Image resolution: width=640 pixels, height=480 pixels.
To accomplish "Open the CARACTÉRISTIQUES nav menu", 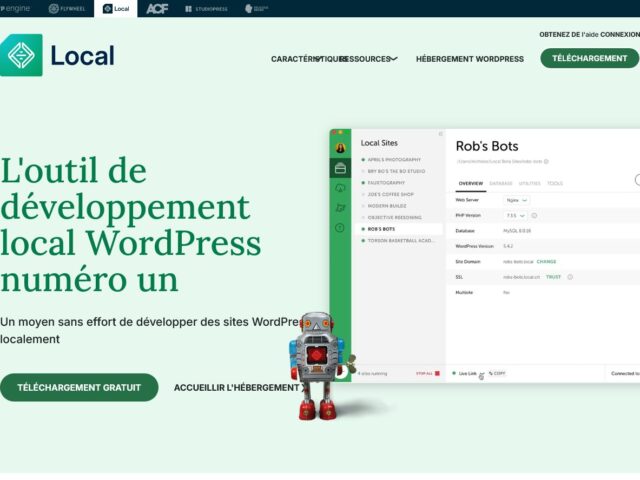I will point(309,59).
